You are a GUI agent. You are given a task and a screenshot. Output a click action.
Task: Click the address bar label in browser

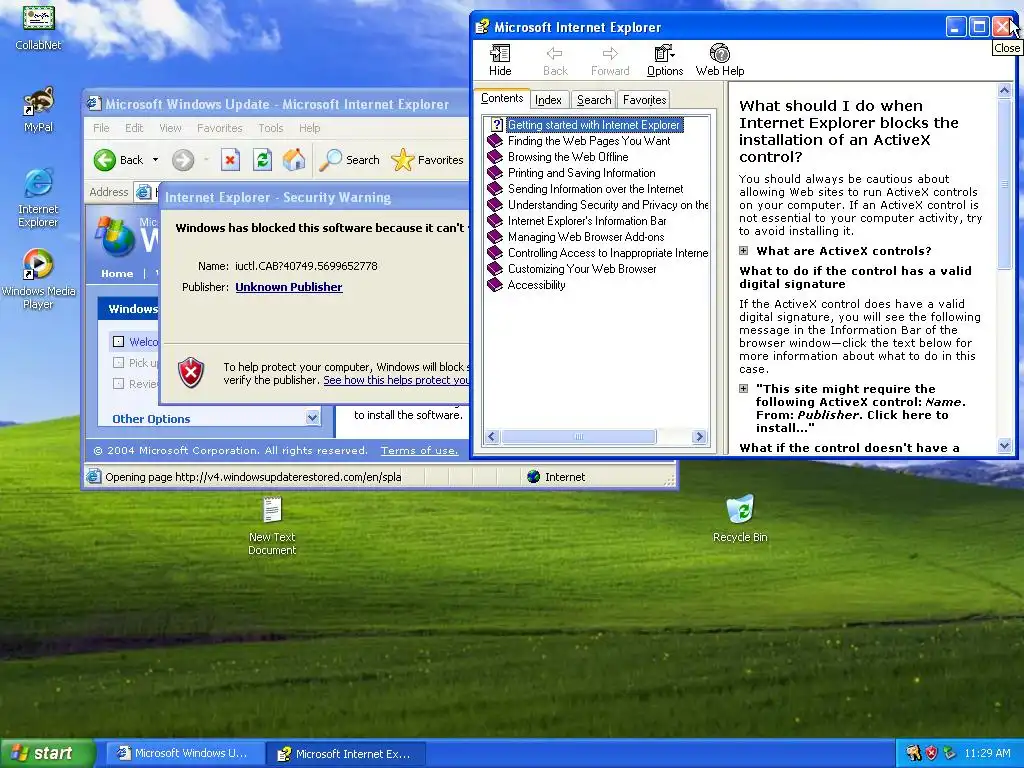tap(108, 192)
